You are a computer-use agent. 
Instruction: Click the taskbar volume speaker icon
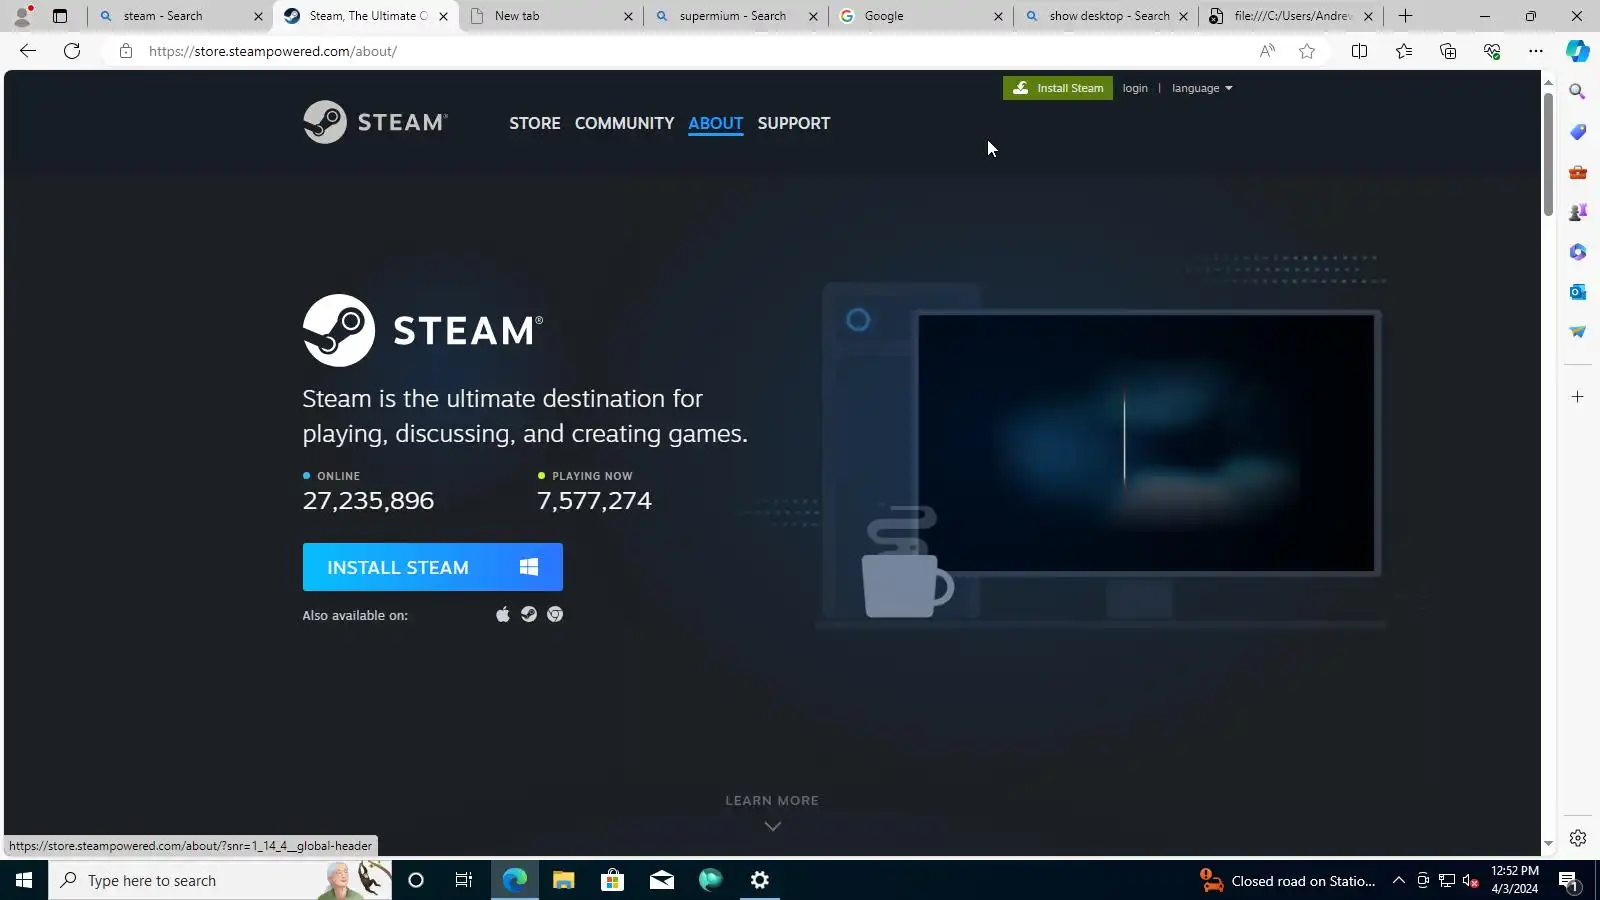(1471, 881)
